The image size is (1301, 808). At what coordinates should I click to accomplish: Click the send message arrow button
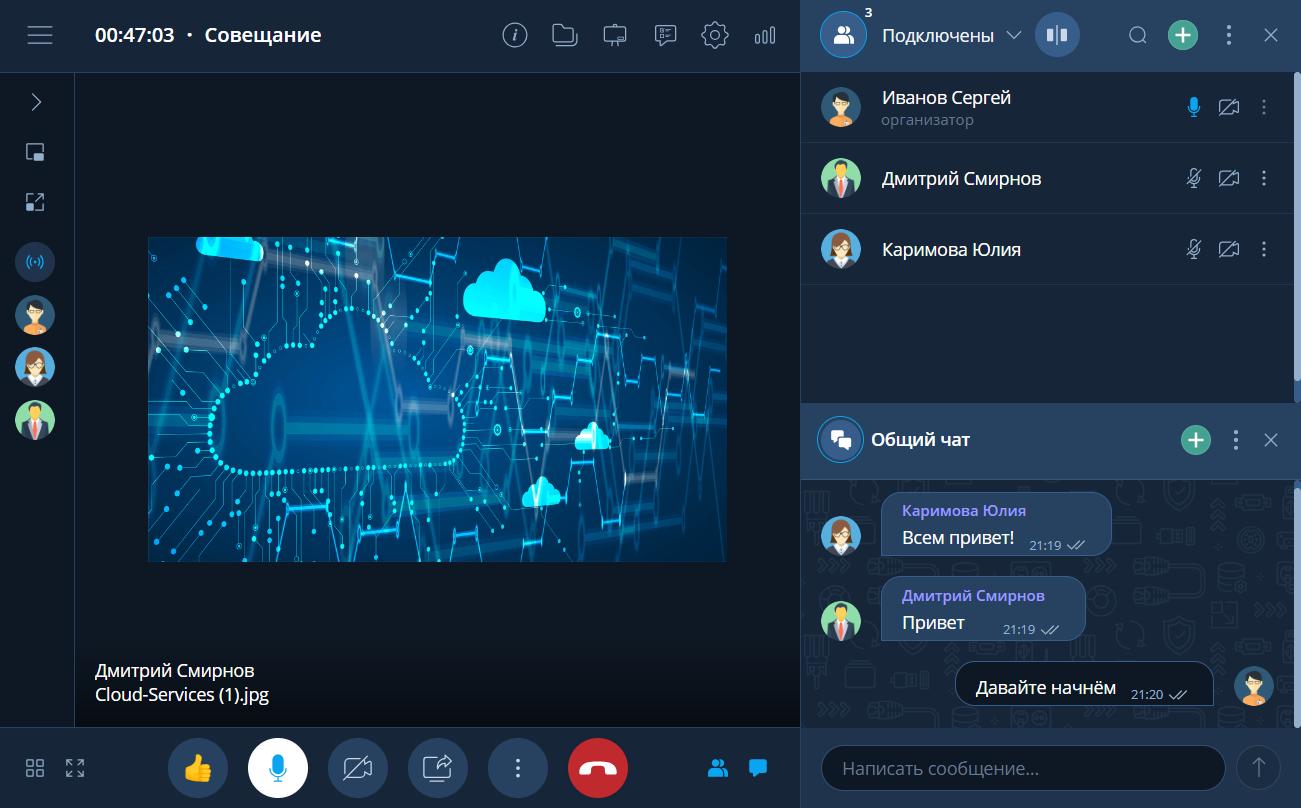pyautogui.click(x=1258, y=768)
